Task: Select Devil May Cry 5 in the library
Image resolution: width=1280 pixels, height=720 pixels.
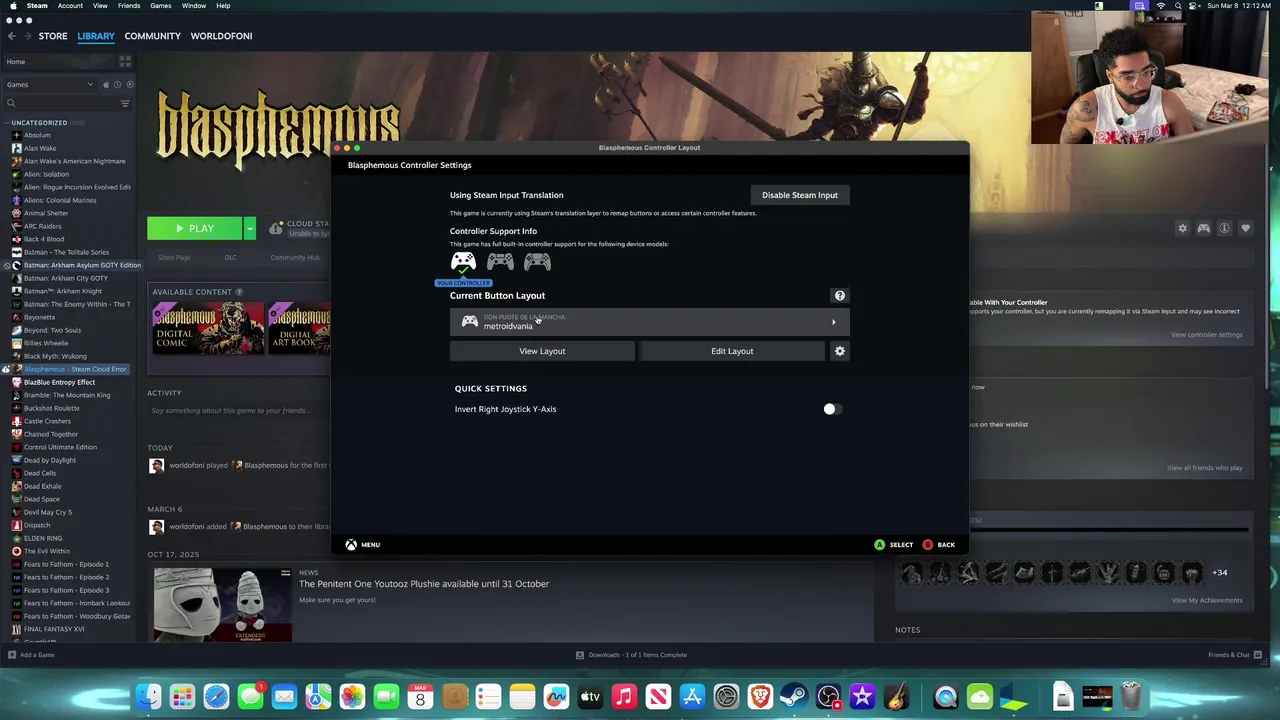Action: pos(48,512)
